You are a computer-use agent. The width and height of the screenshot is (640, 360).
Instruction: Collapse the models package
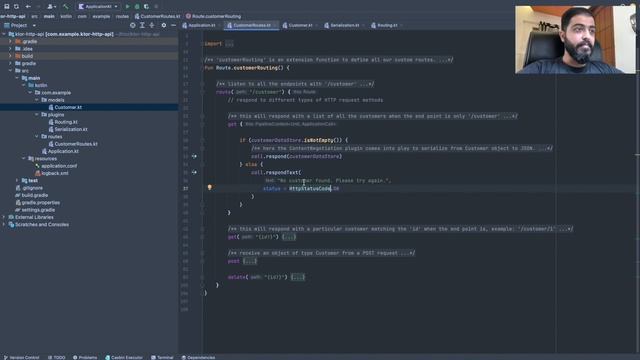[37, 100]
